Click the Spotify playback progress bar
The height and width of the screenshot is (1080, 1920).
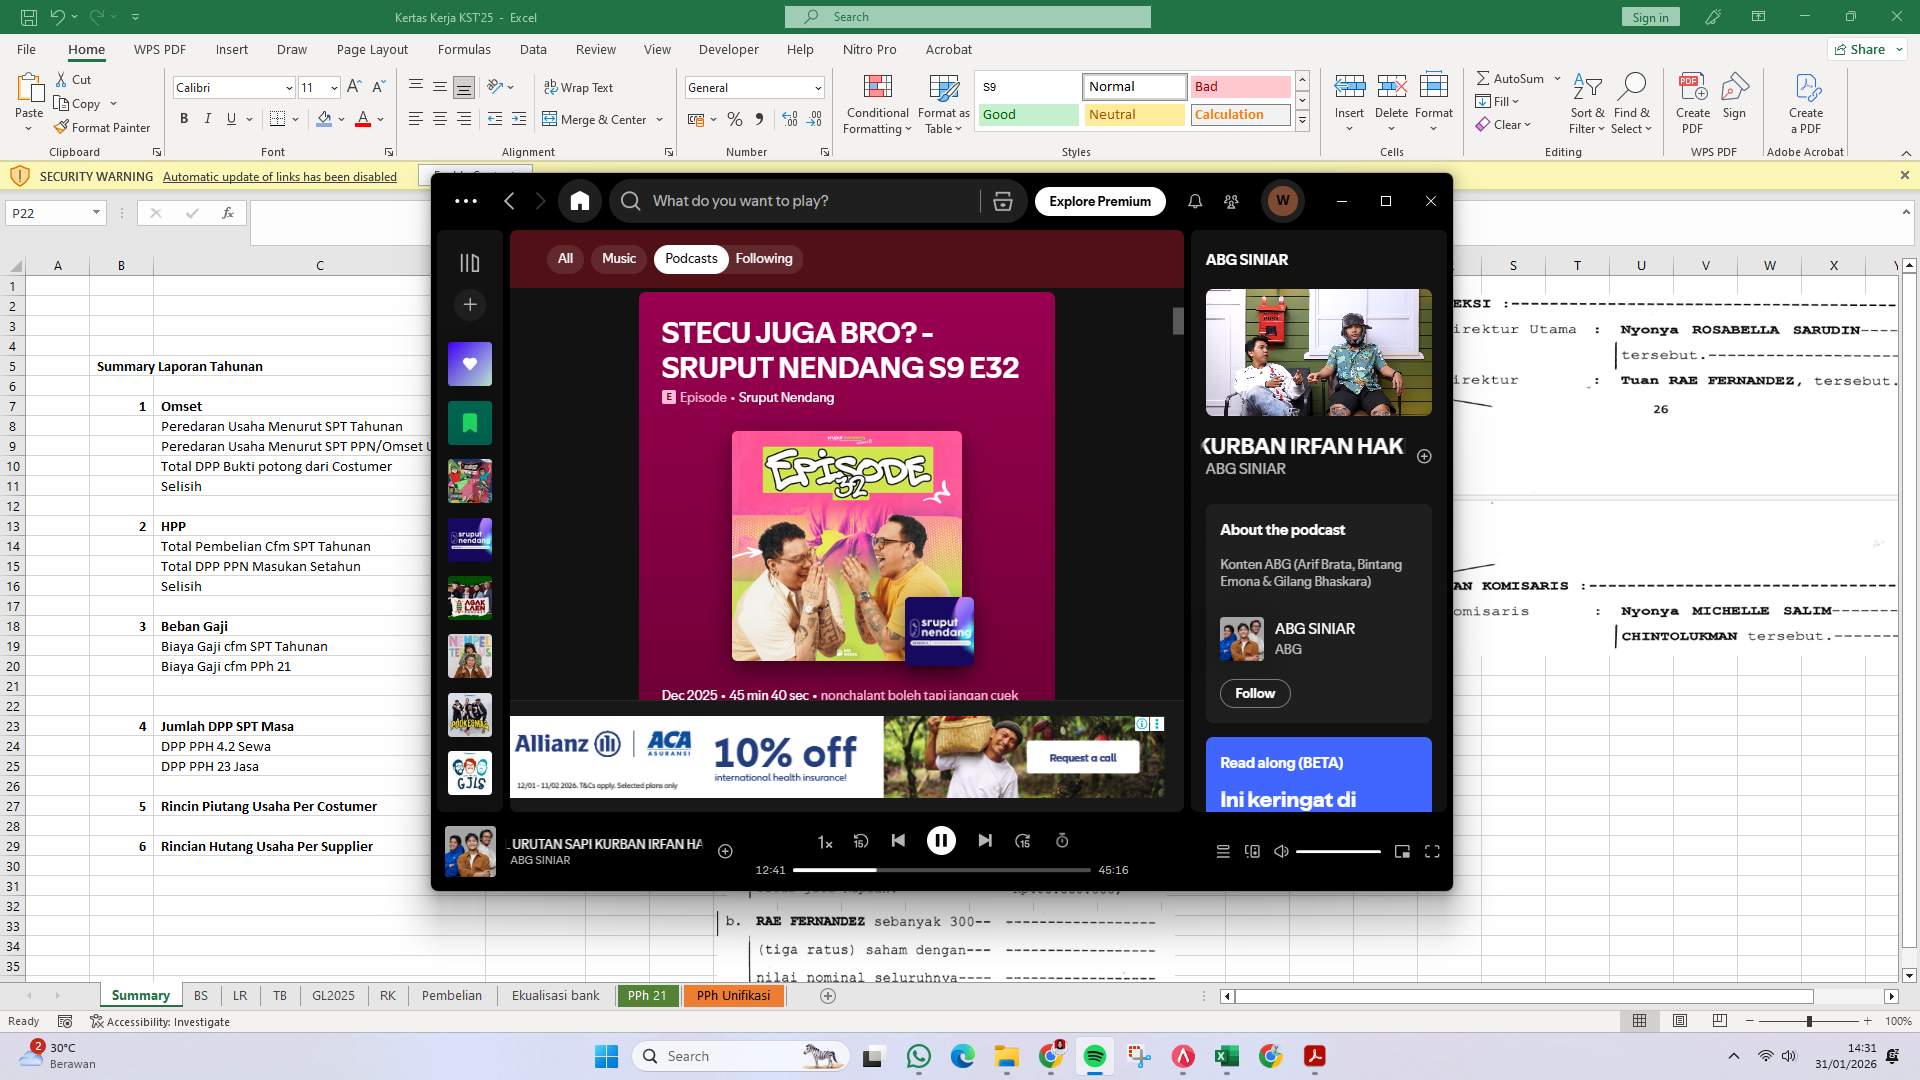[x=940, y=870]
